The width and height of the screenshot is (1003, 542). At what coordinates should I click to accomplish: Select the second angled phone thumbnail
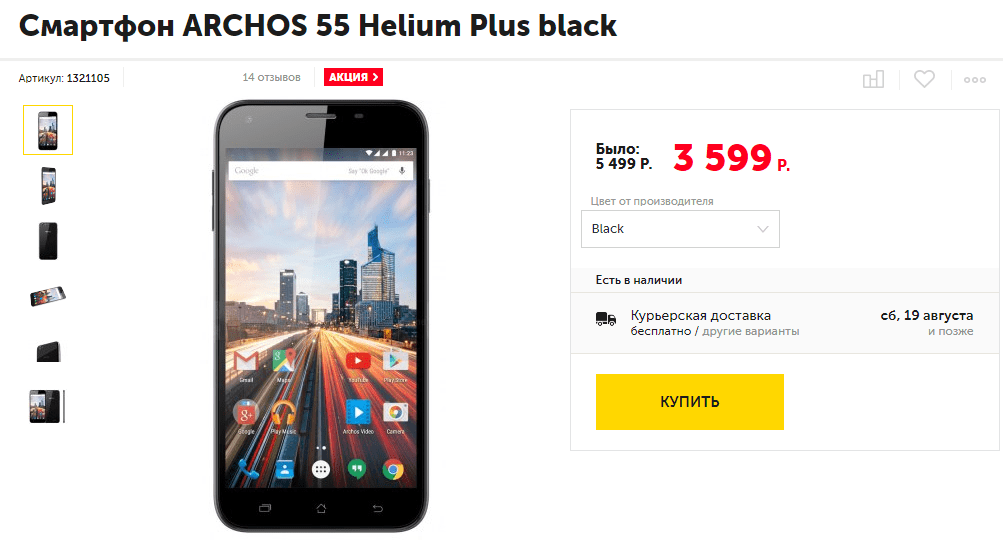(48, 186)
